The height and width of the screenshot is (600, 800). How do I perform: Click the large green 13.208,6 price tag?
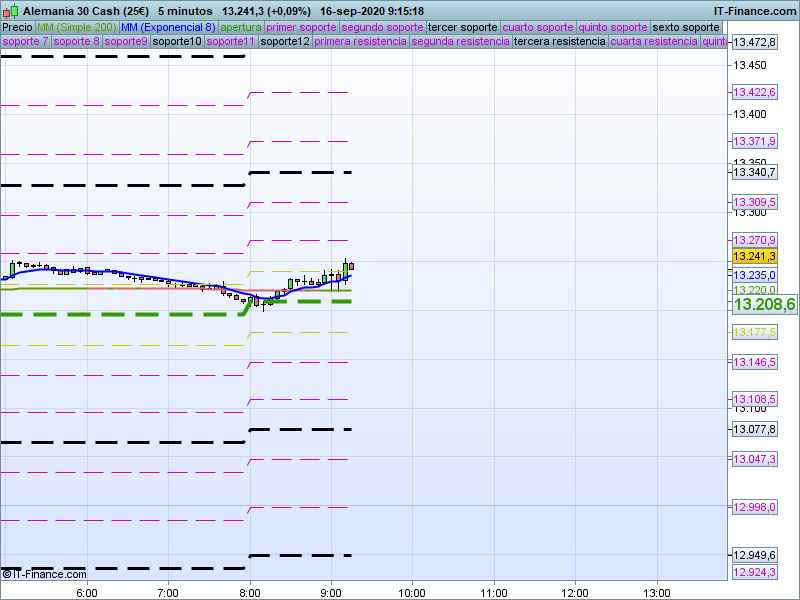coord(764,305)
